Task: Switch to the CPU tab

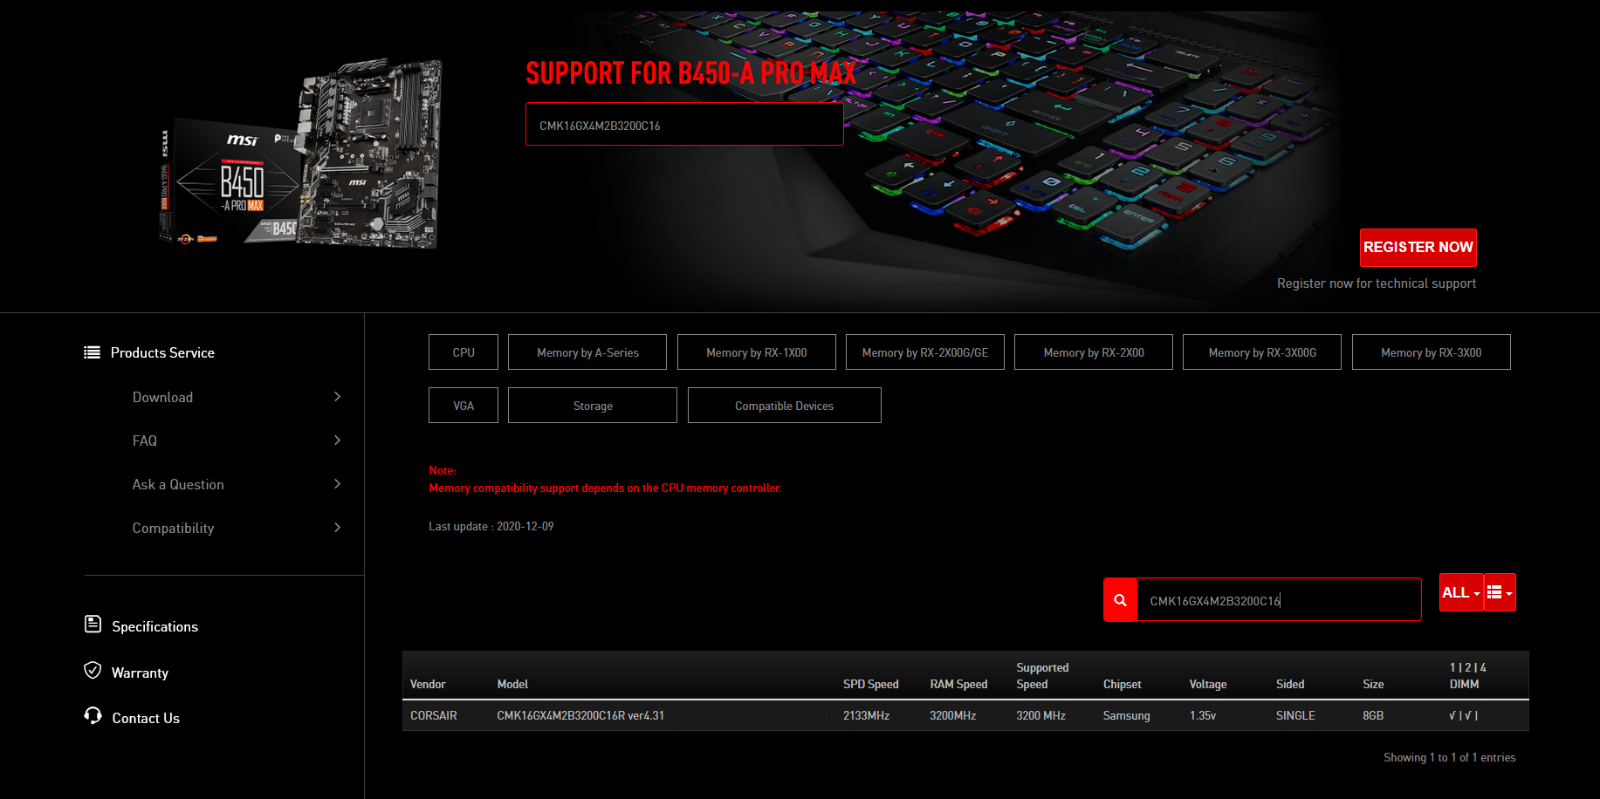Action: (463, 352)
